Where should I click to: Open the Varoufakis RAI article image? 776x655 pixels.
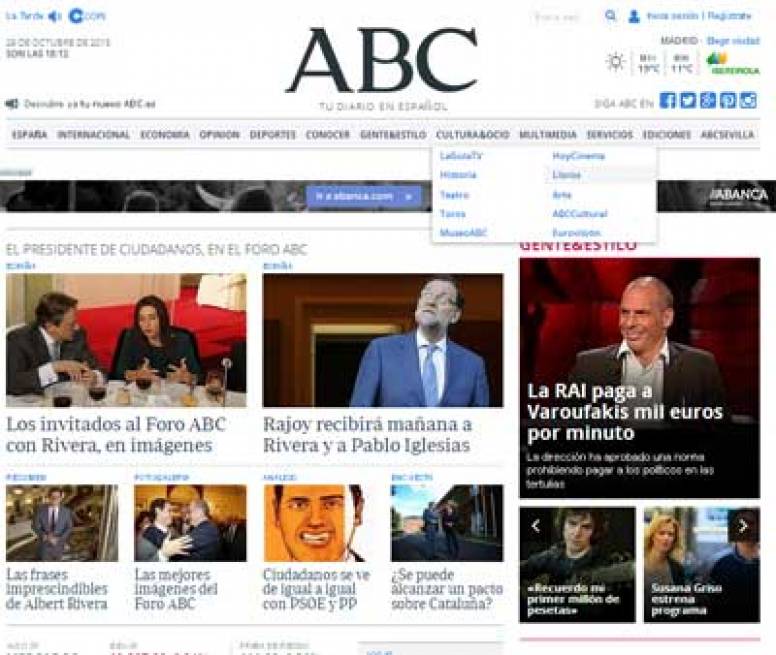click(639, 377)
